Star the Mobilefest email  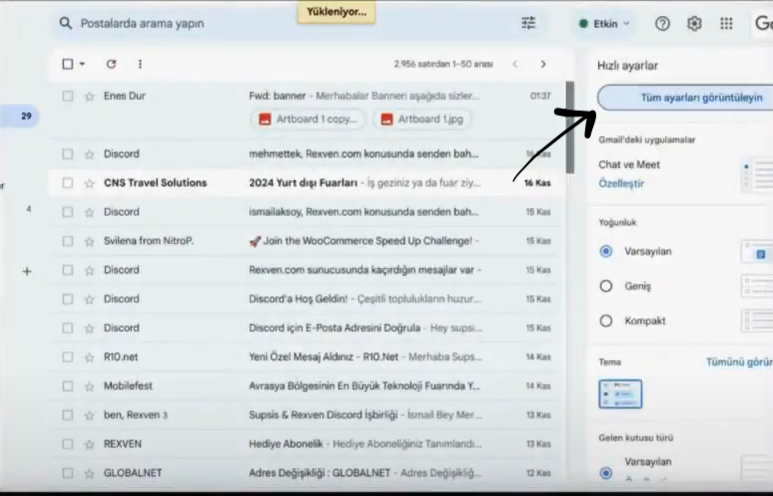tap(89, 387)
